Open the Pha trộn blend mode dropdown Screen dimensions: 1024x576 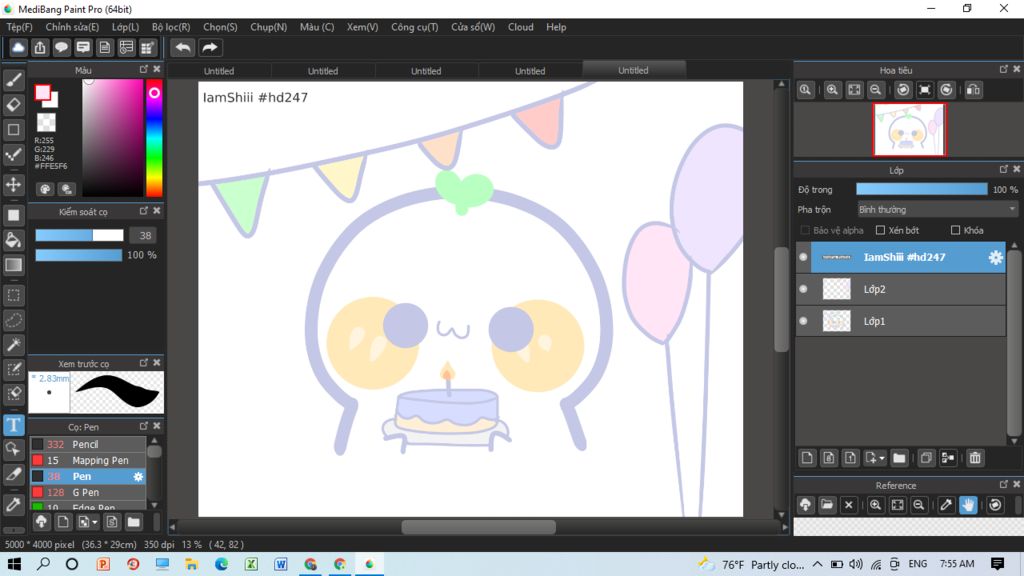[937, 210]
